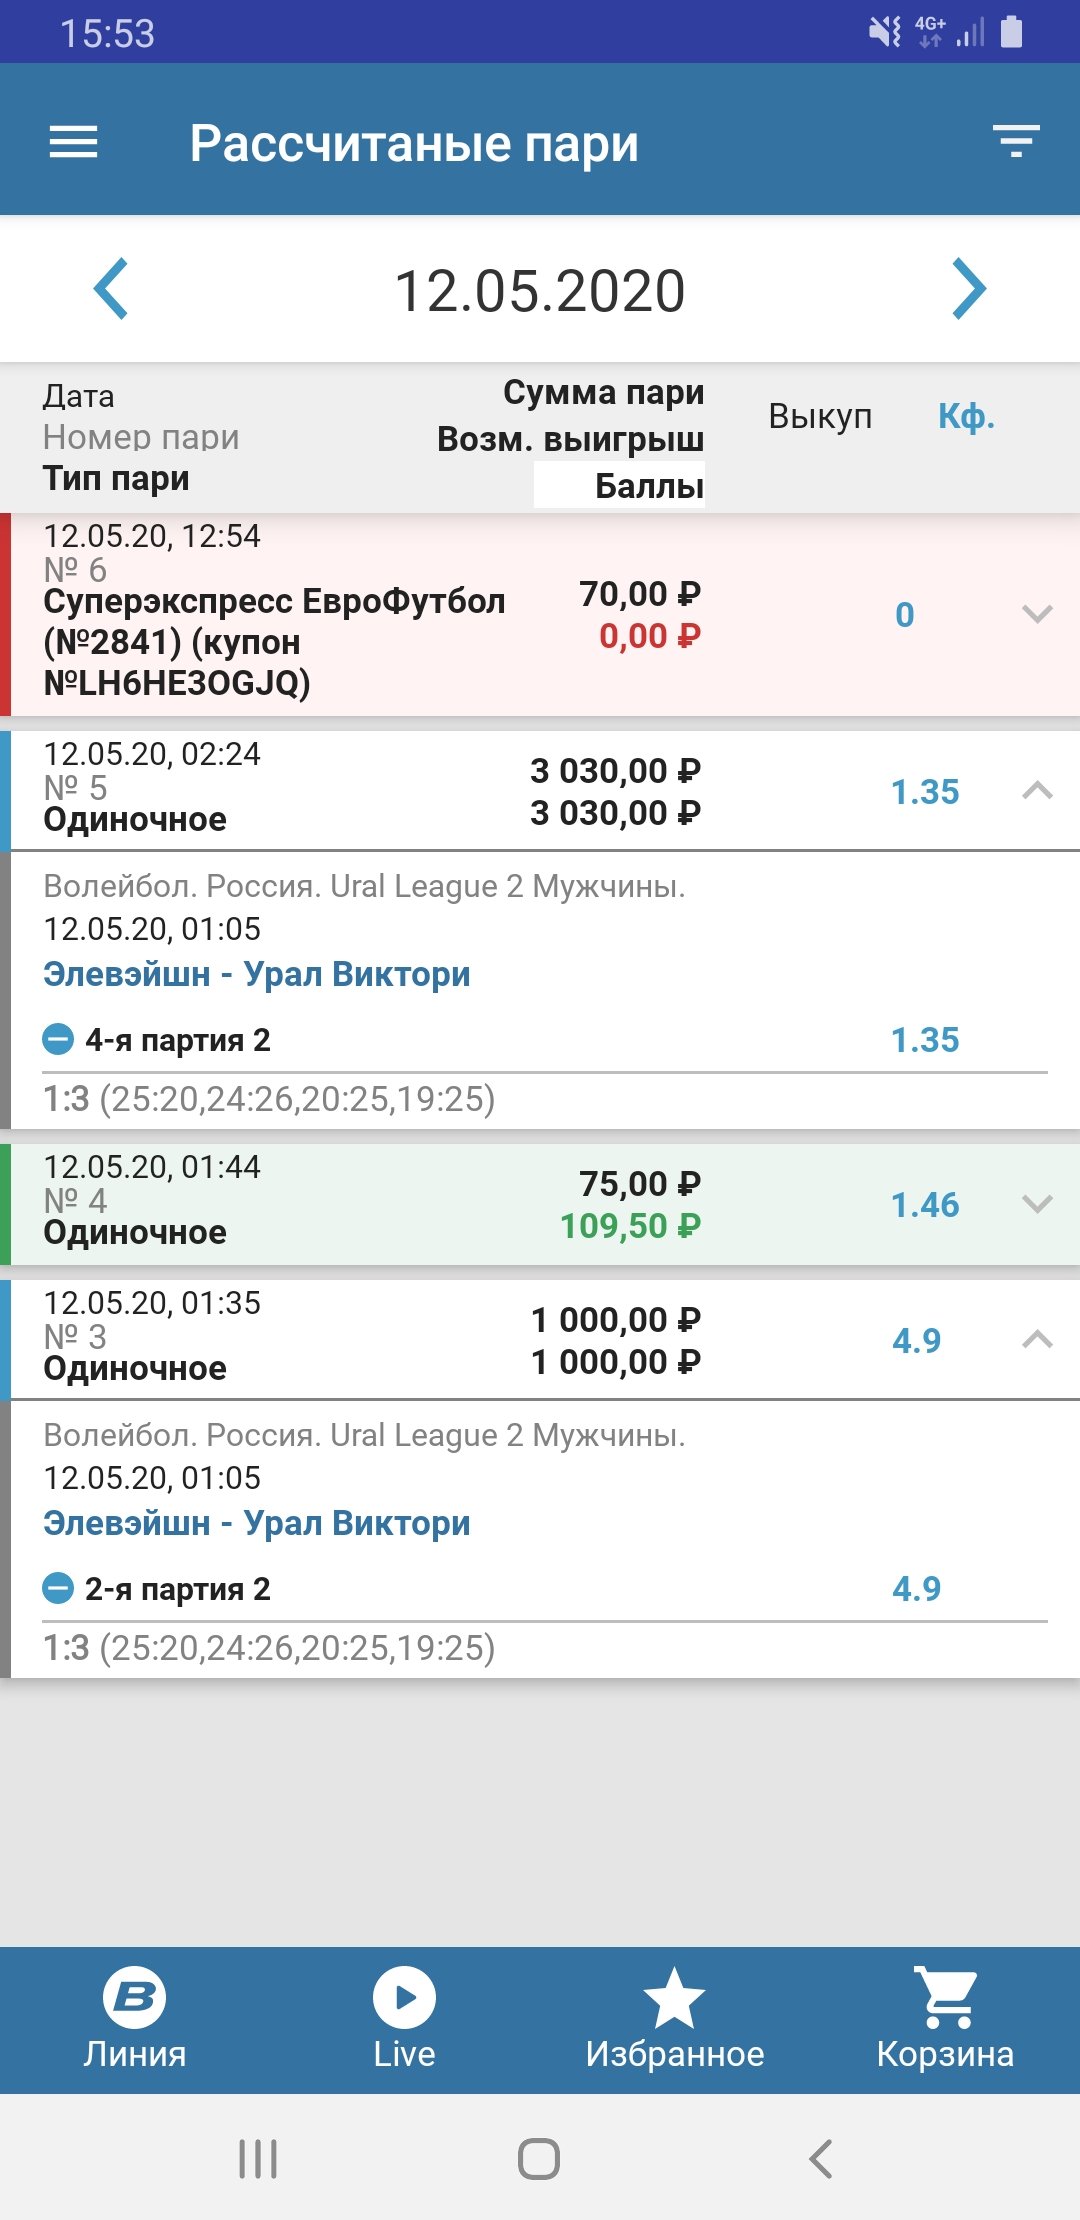Tap the 12.05.2020 date label

point(540,291)
